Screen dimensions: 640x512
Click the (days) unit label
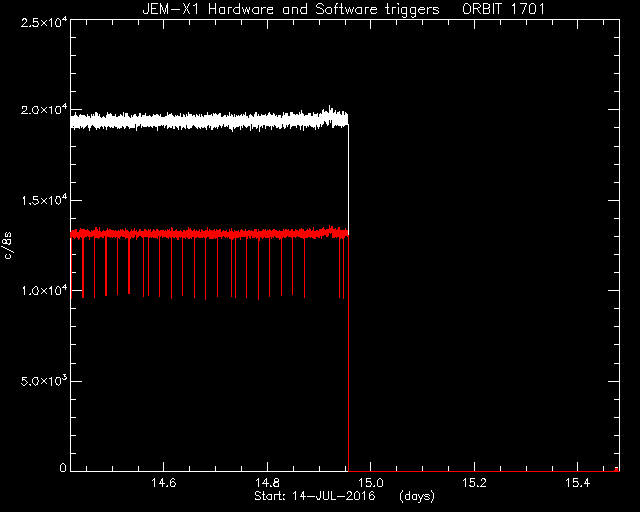(x=417, y=496)
